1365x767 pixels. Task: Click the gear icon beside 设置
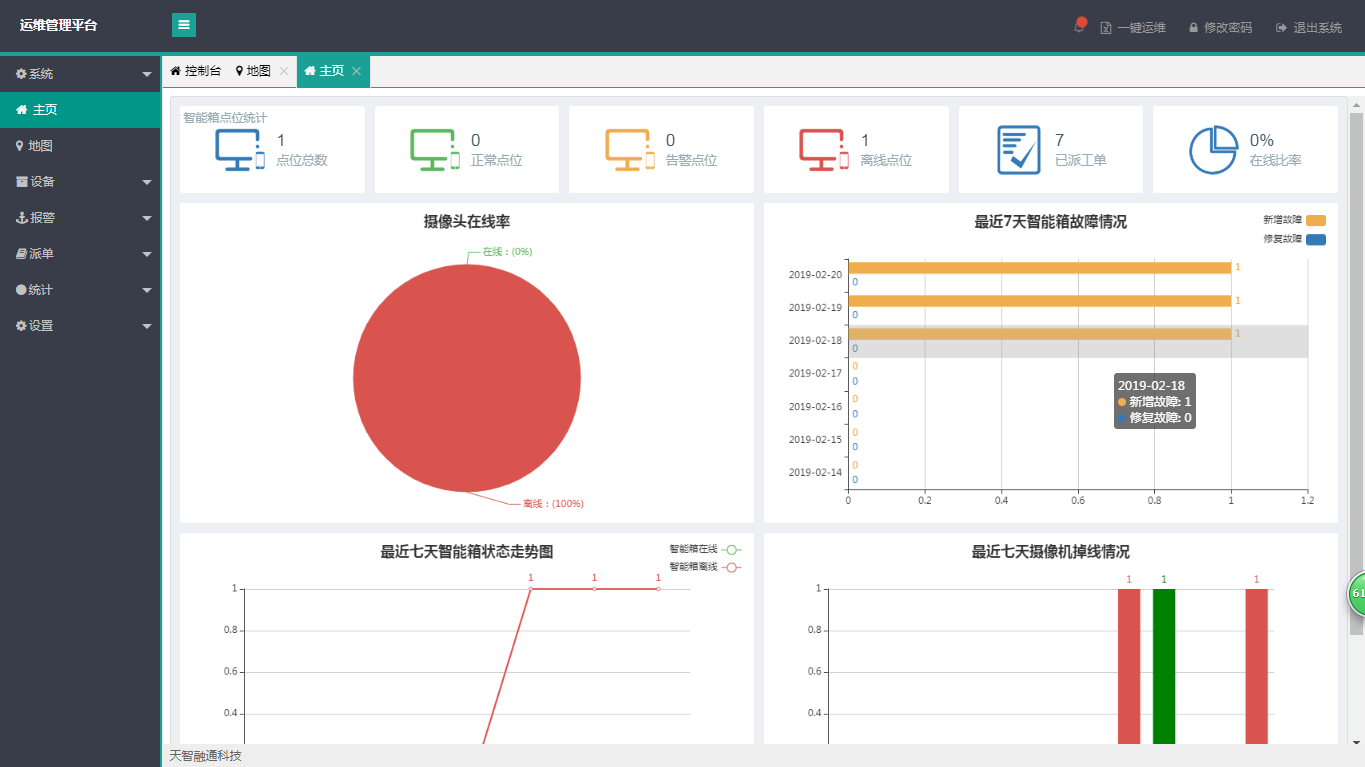click(21, 326)
